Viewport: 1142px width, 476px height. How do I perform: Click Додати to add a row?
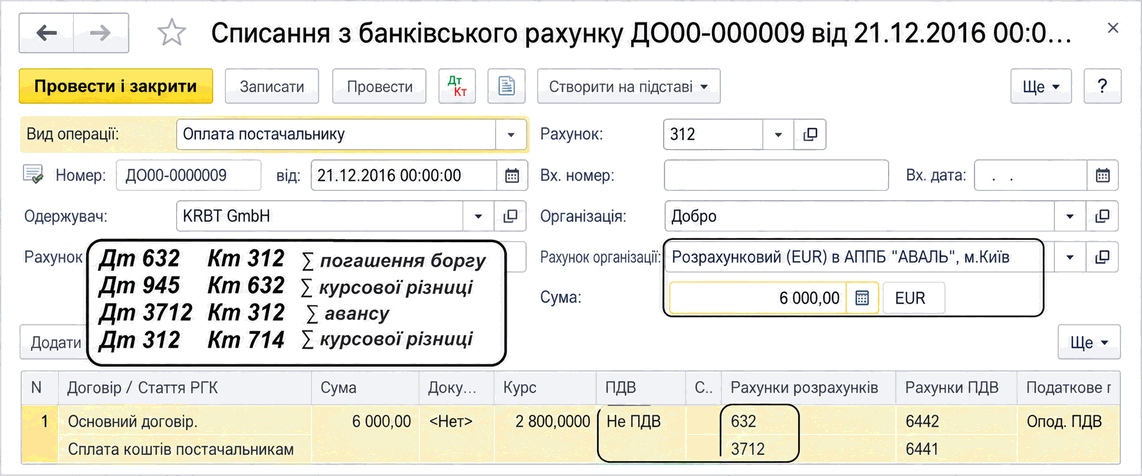click(55, 342)
